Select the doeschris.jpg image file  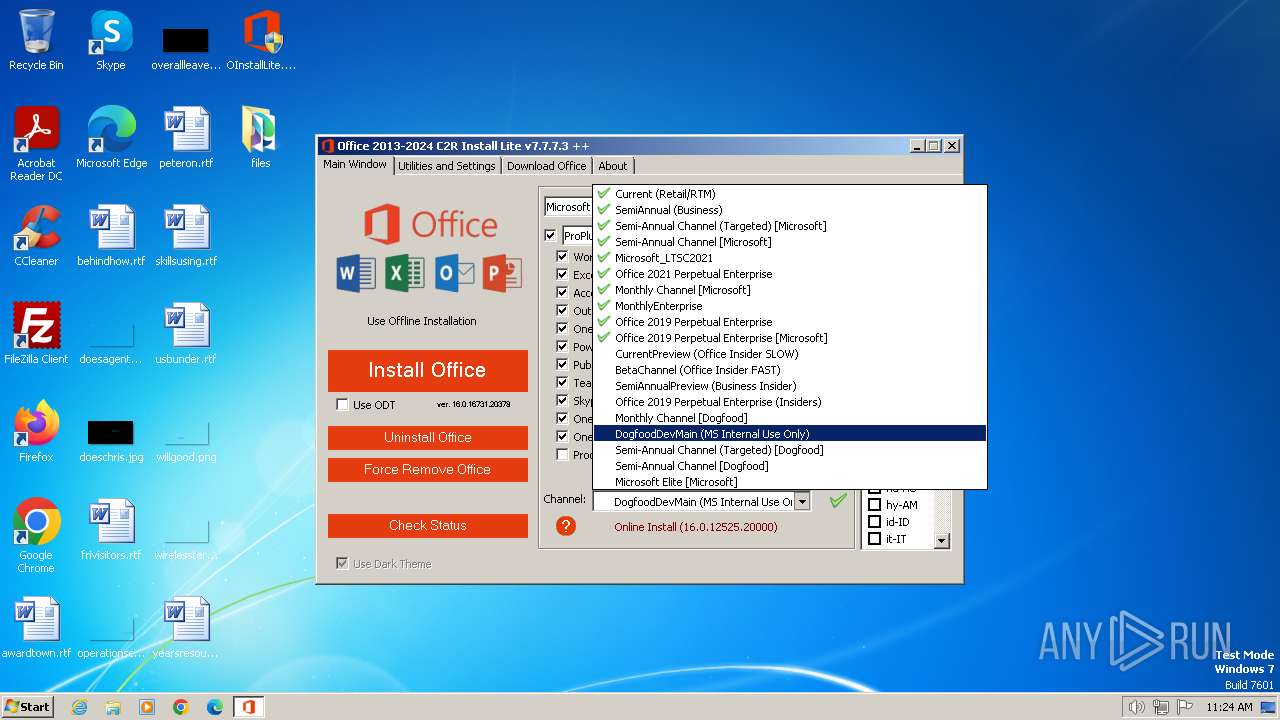(x=111, y=439)
